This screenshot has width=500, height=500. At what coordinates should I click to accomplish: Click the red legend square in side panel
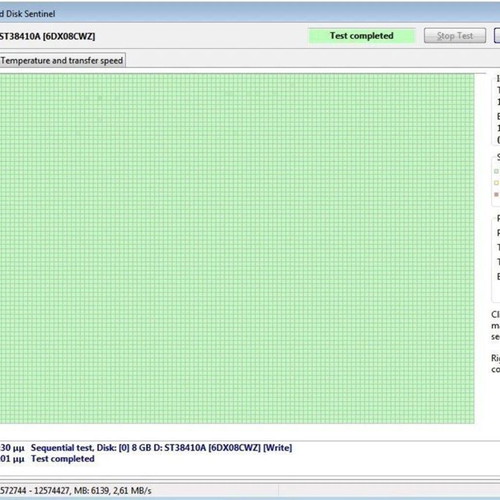[x=496, y=194]
